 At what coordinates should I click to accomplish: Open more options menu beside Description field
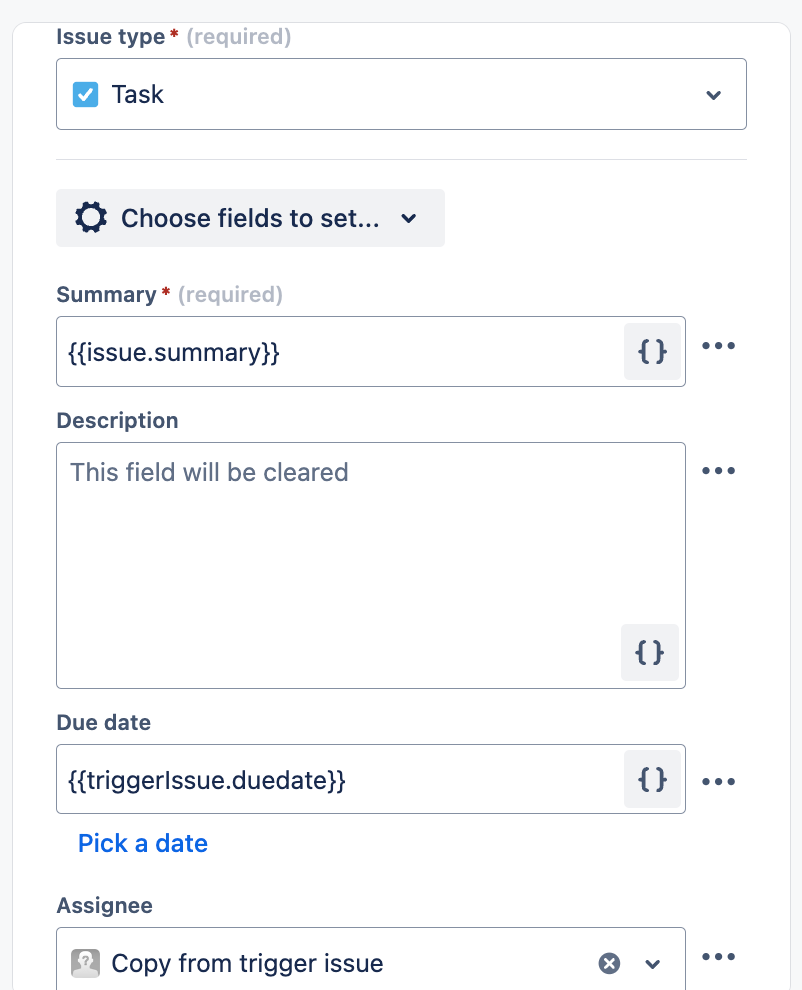point(718,471)
